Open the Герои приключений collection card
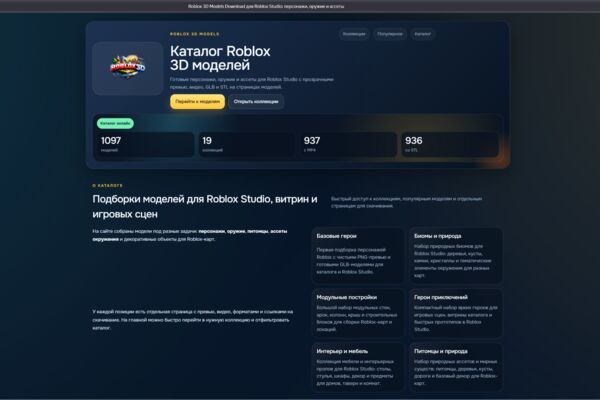This screenshot has height=400, width=600. tap(456, 313)
